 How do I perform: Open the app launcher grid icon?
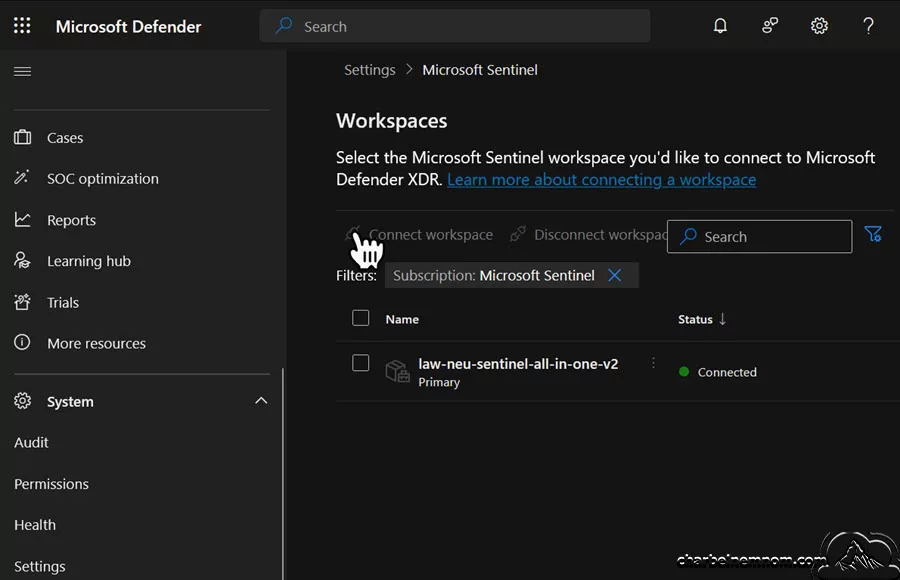pyautogui.click(x=22, y=25)
